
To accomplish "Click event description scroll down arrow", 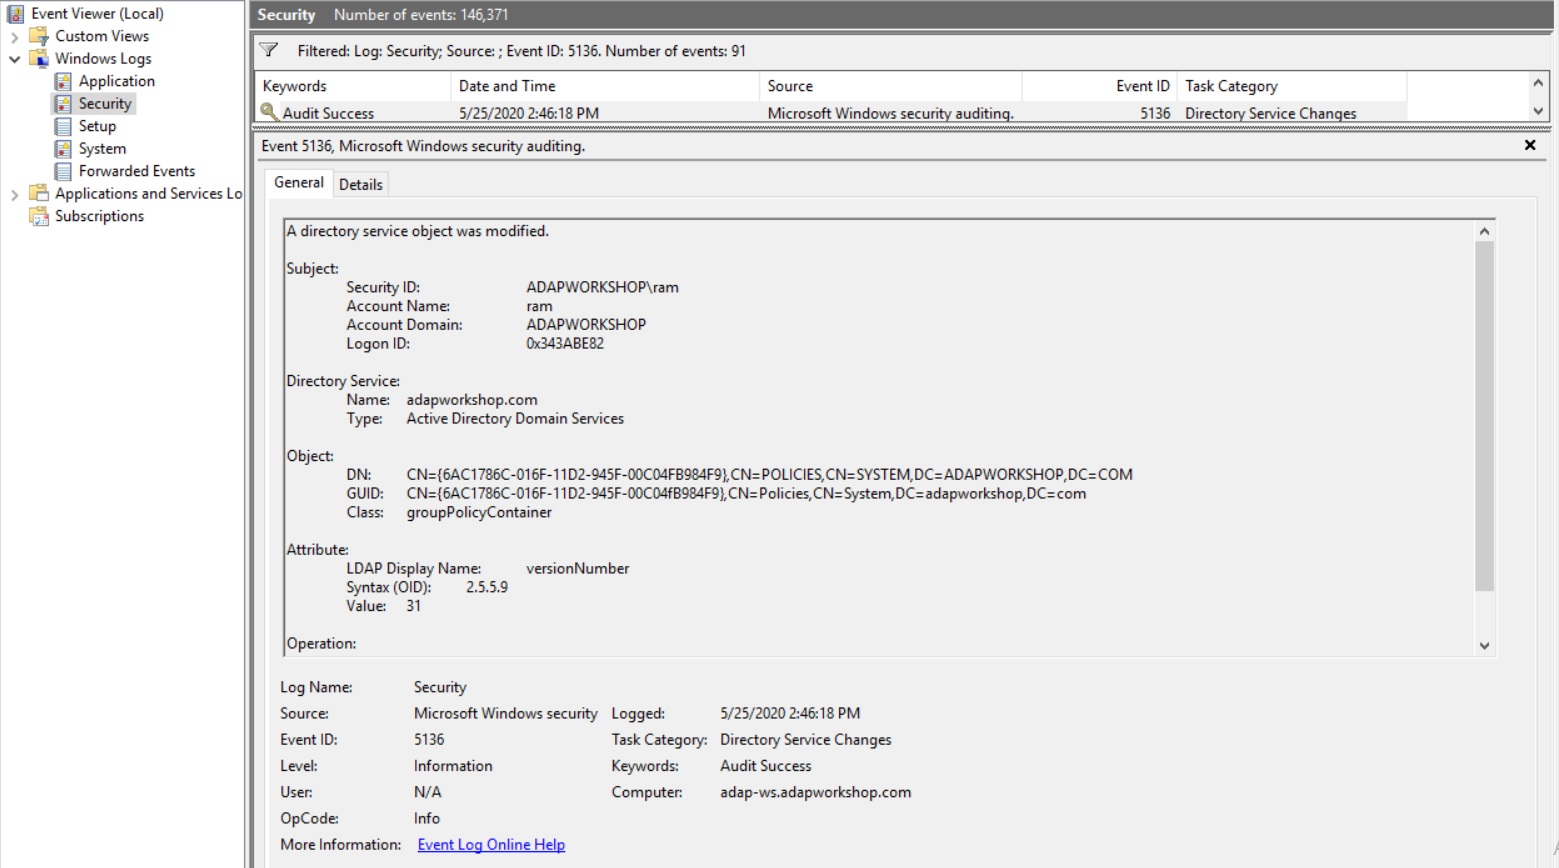I will click(x=1484, y=646).
